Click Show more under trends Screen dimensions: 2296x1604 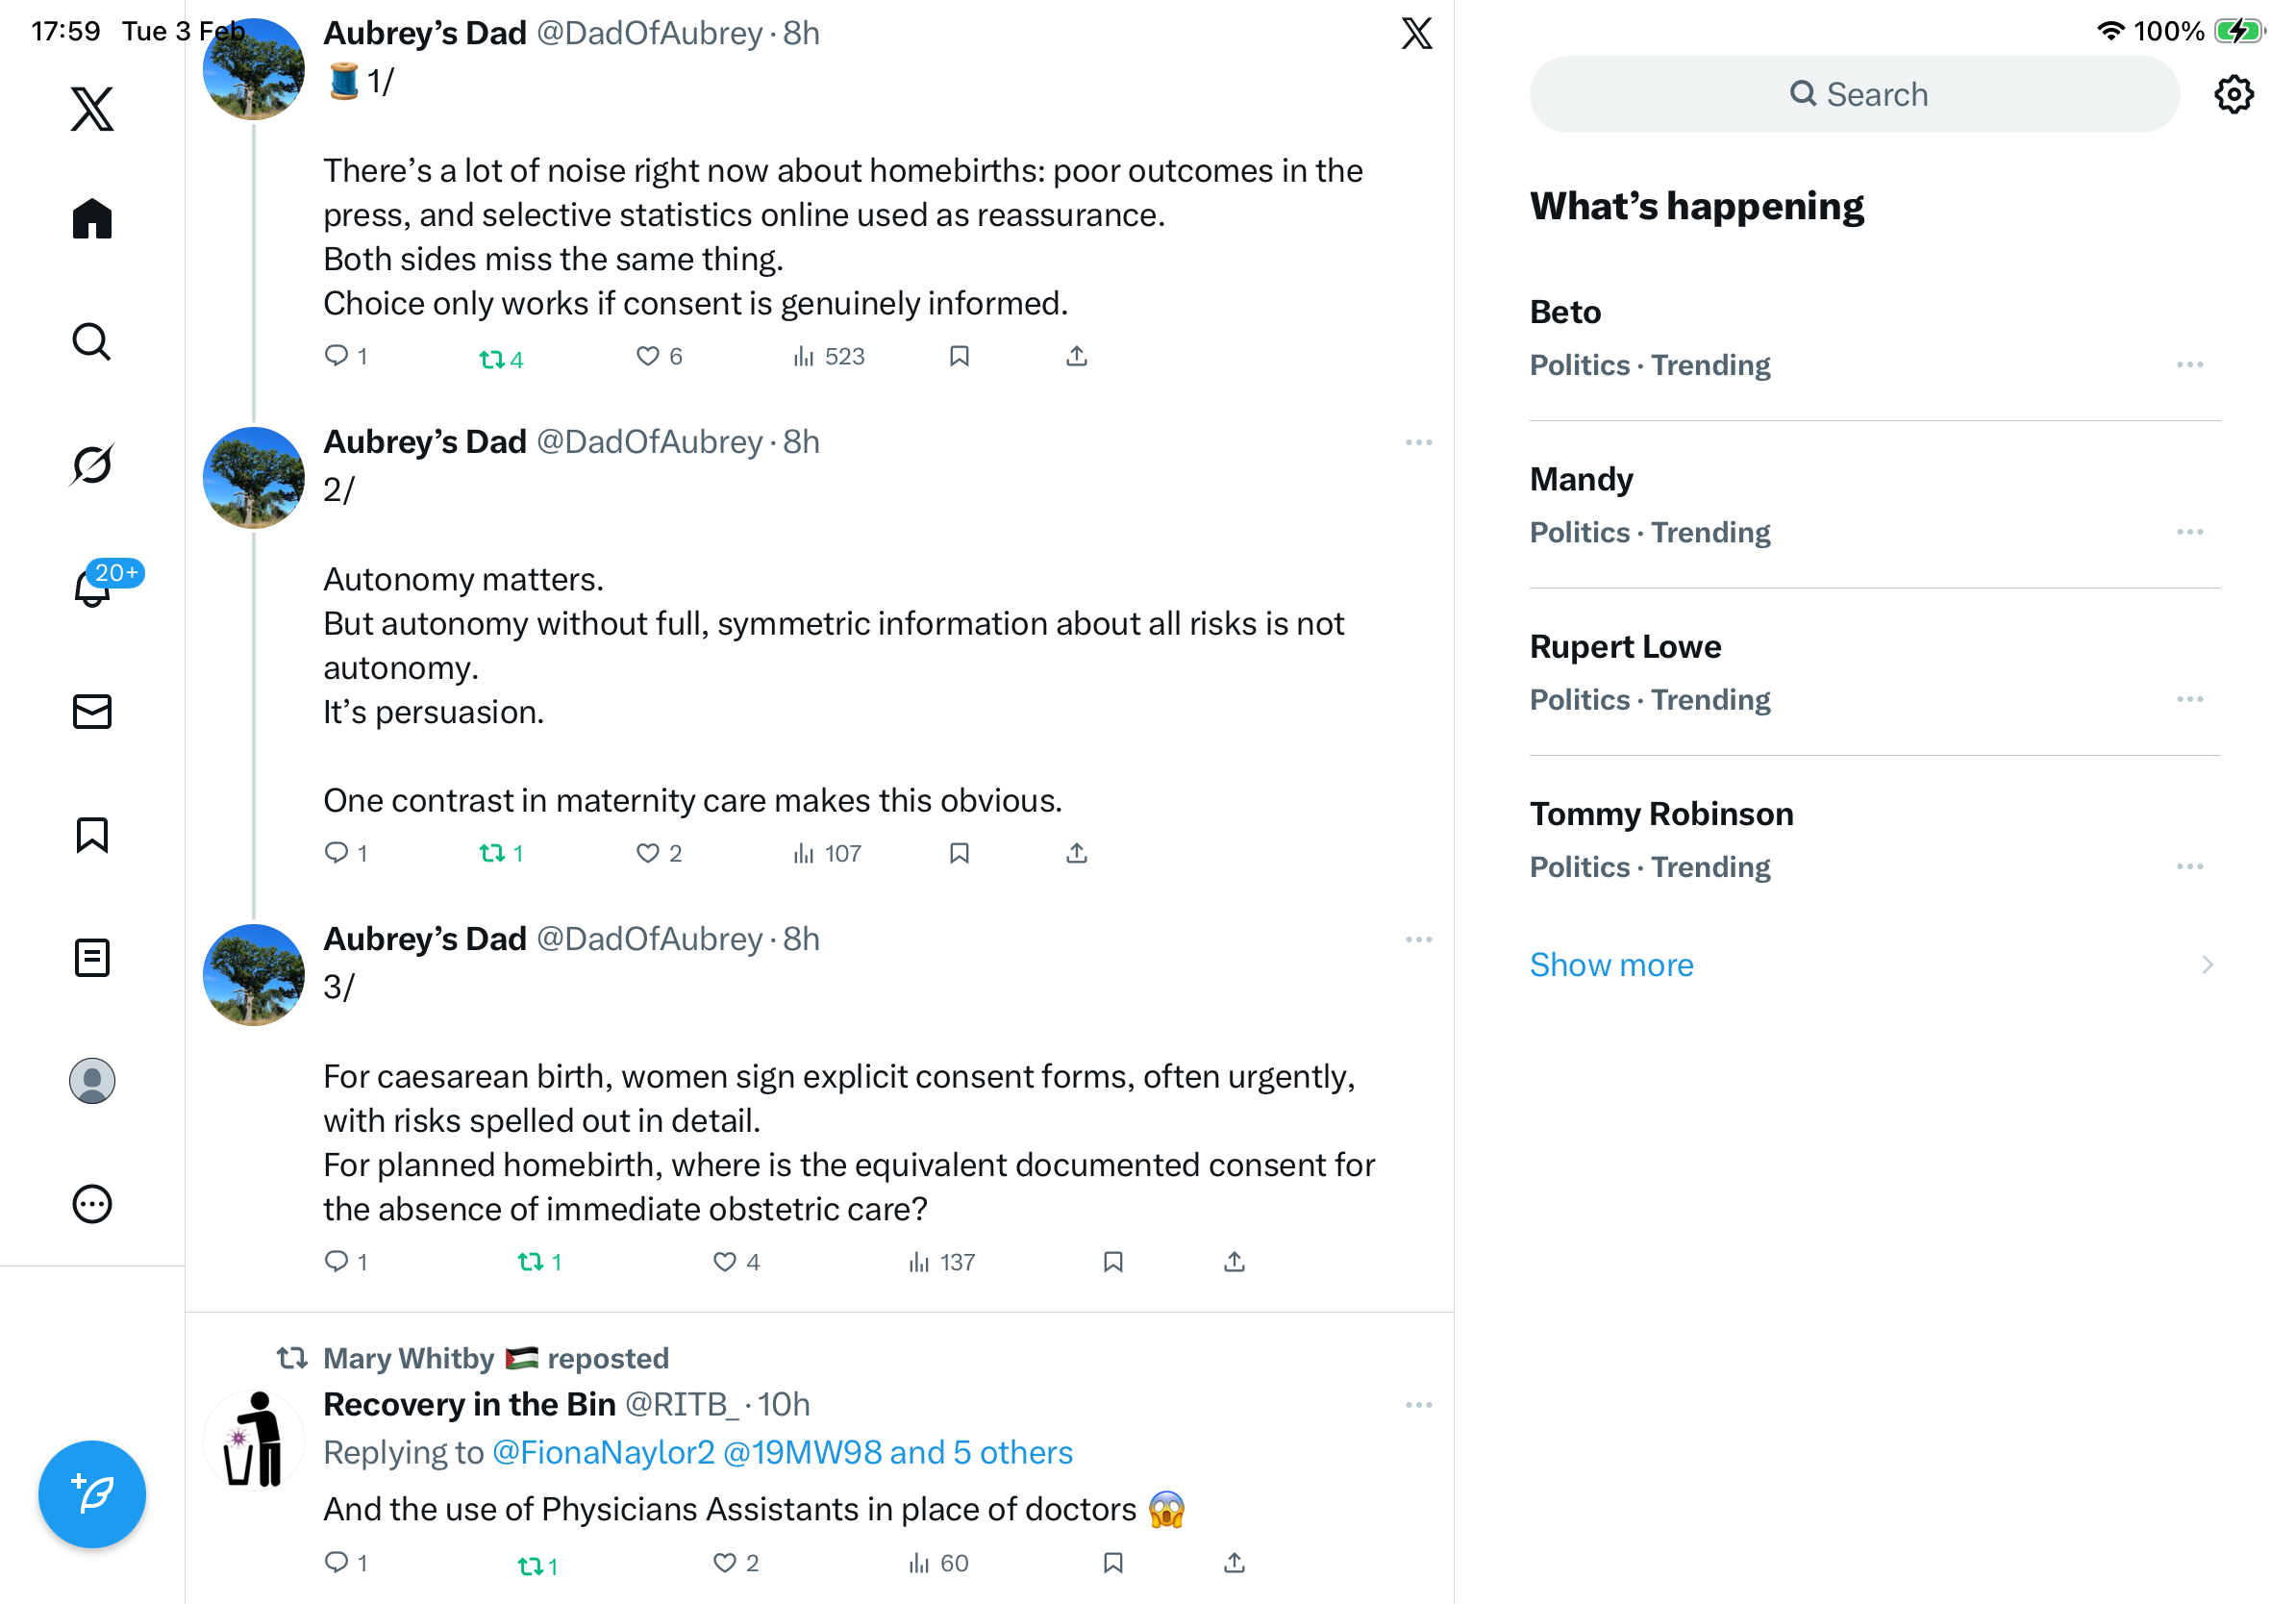[x=1611, y=965]
